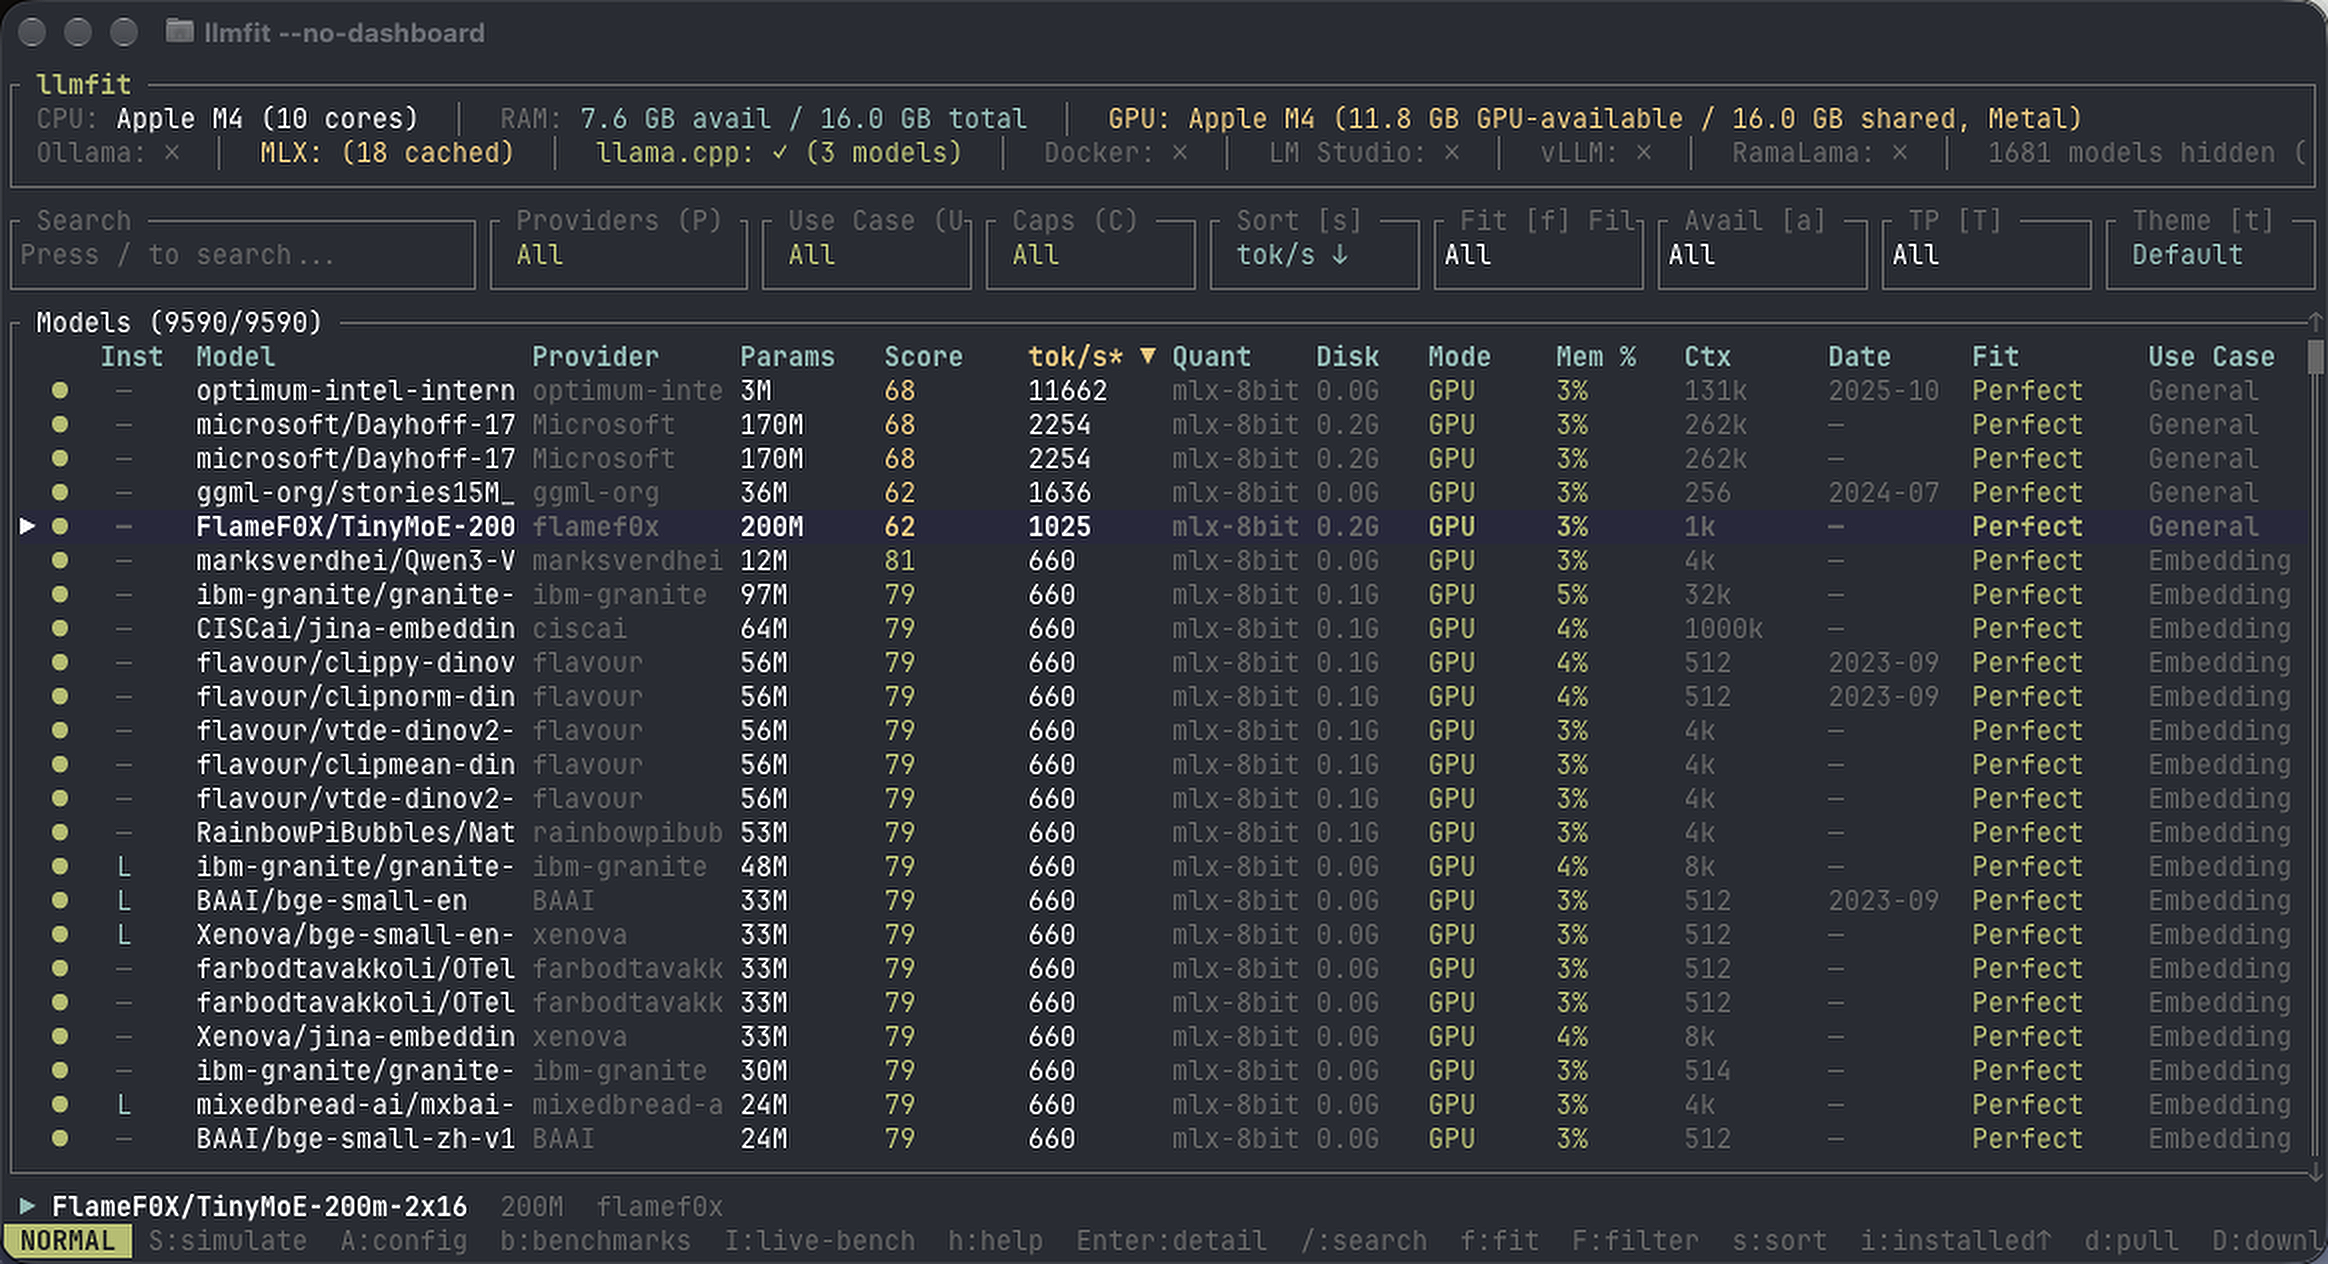The height and width of the screenshot is (1264, 2328).
Task: Click the arrow before FlameF0X/TinyMoE-200m-2x16 in footer
Action: 27,1206
